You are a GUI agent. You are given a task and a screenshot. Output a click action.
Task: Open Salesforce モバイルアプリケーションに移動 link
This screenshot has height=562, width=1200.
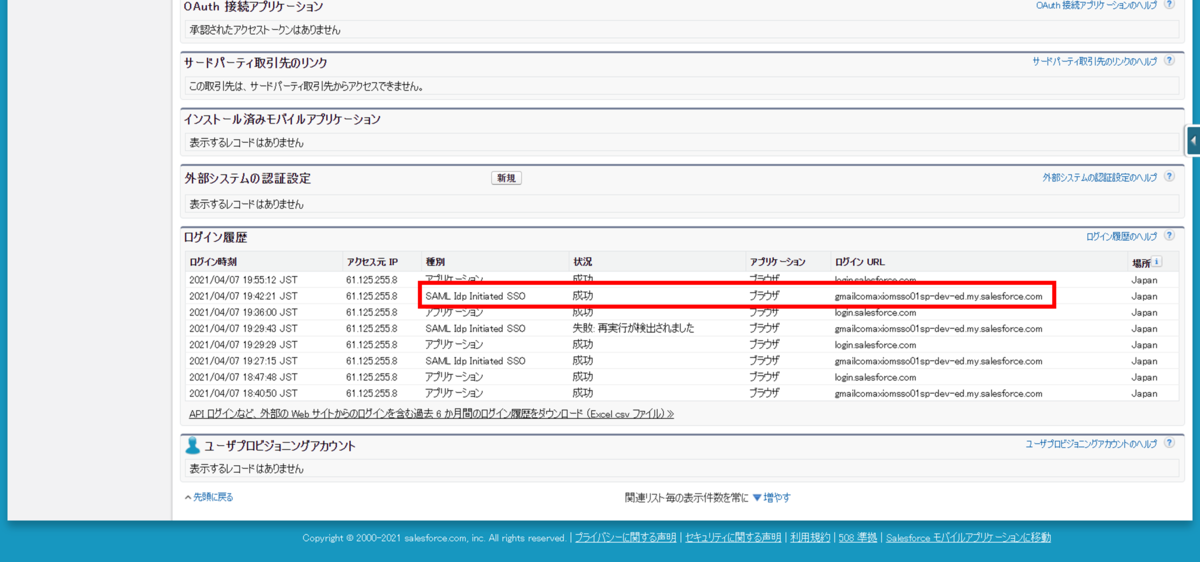click(x=968, y=538)
